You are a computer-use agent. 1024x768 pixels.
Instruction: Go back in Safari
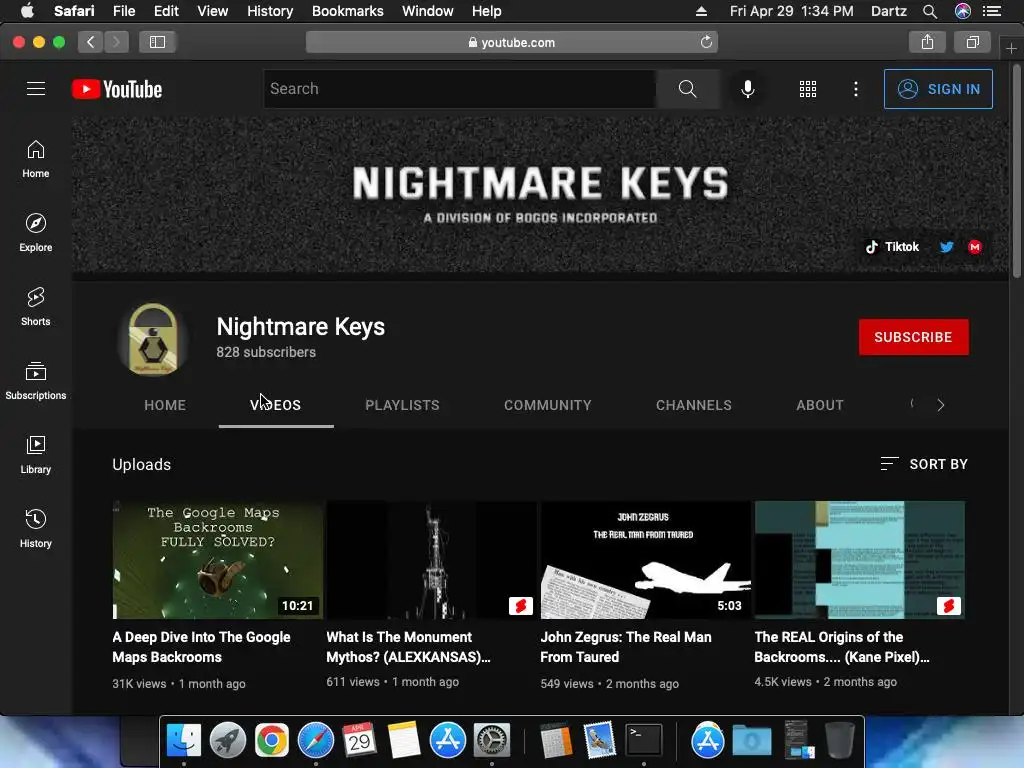point(91,42)
